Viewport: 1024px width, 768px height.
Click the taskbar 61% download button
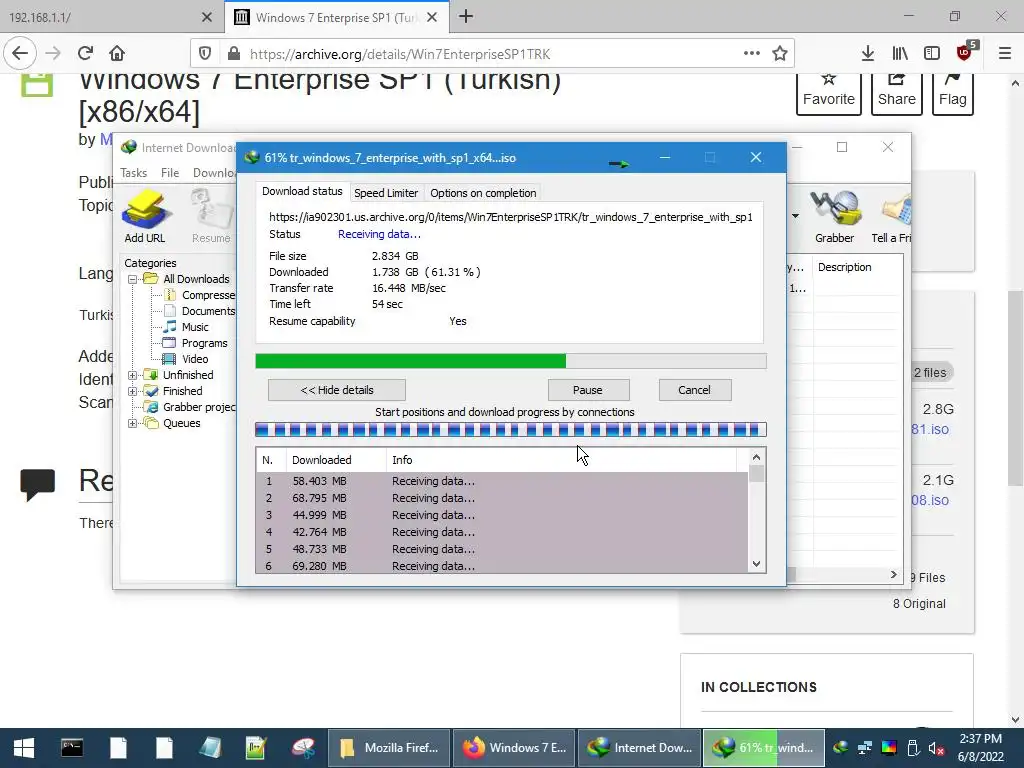tap(763, 748)
